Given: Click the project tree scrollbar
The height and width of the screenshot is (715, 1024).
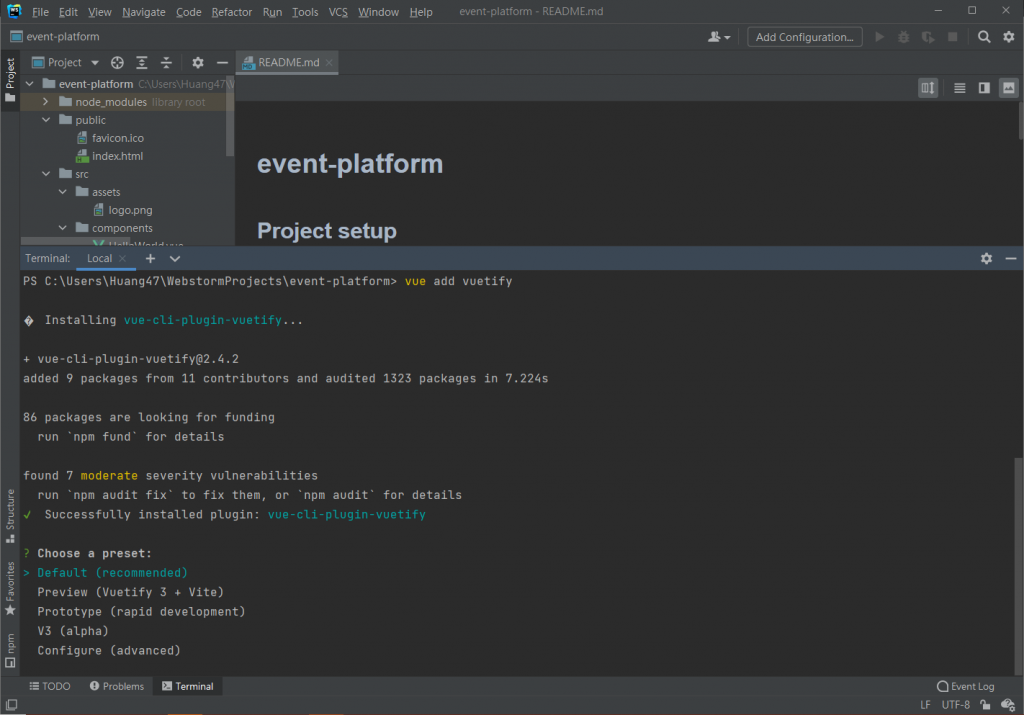Looking at the screenshot, I should [x=230, y=116].
